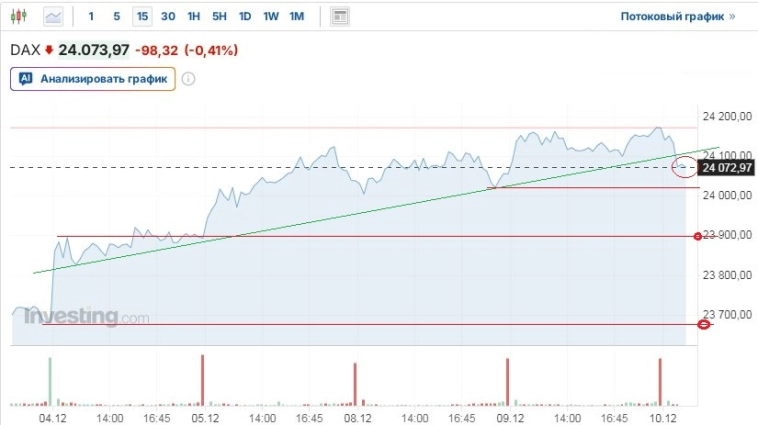
Task: Switch to the 30-minute interval
Action: coord(168,16)
